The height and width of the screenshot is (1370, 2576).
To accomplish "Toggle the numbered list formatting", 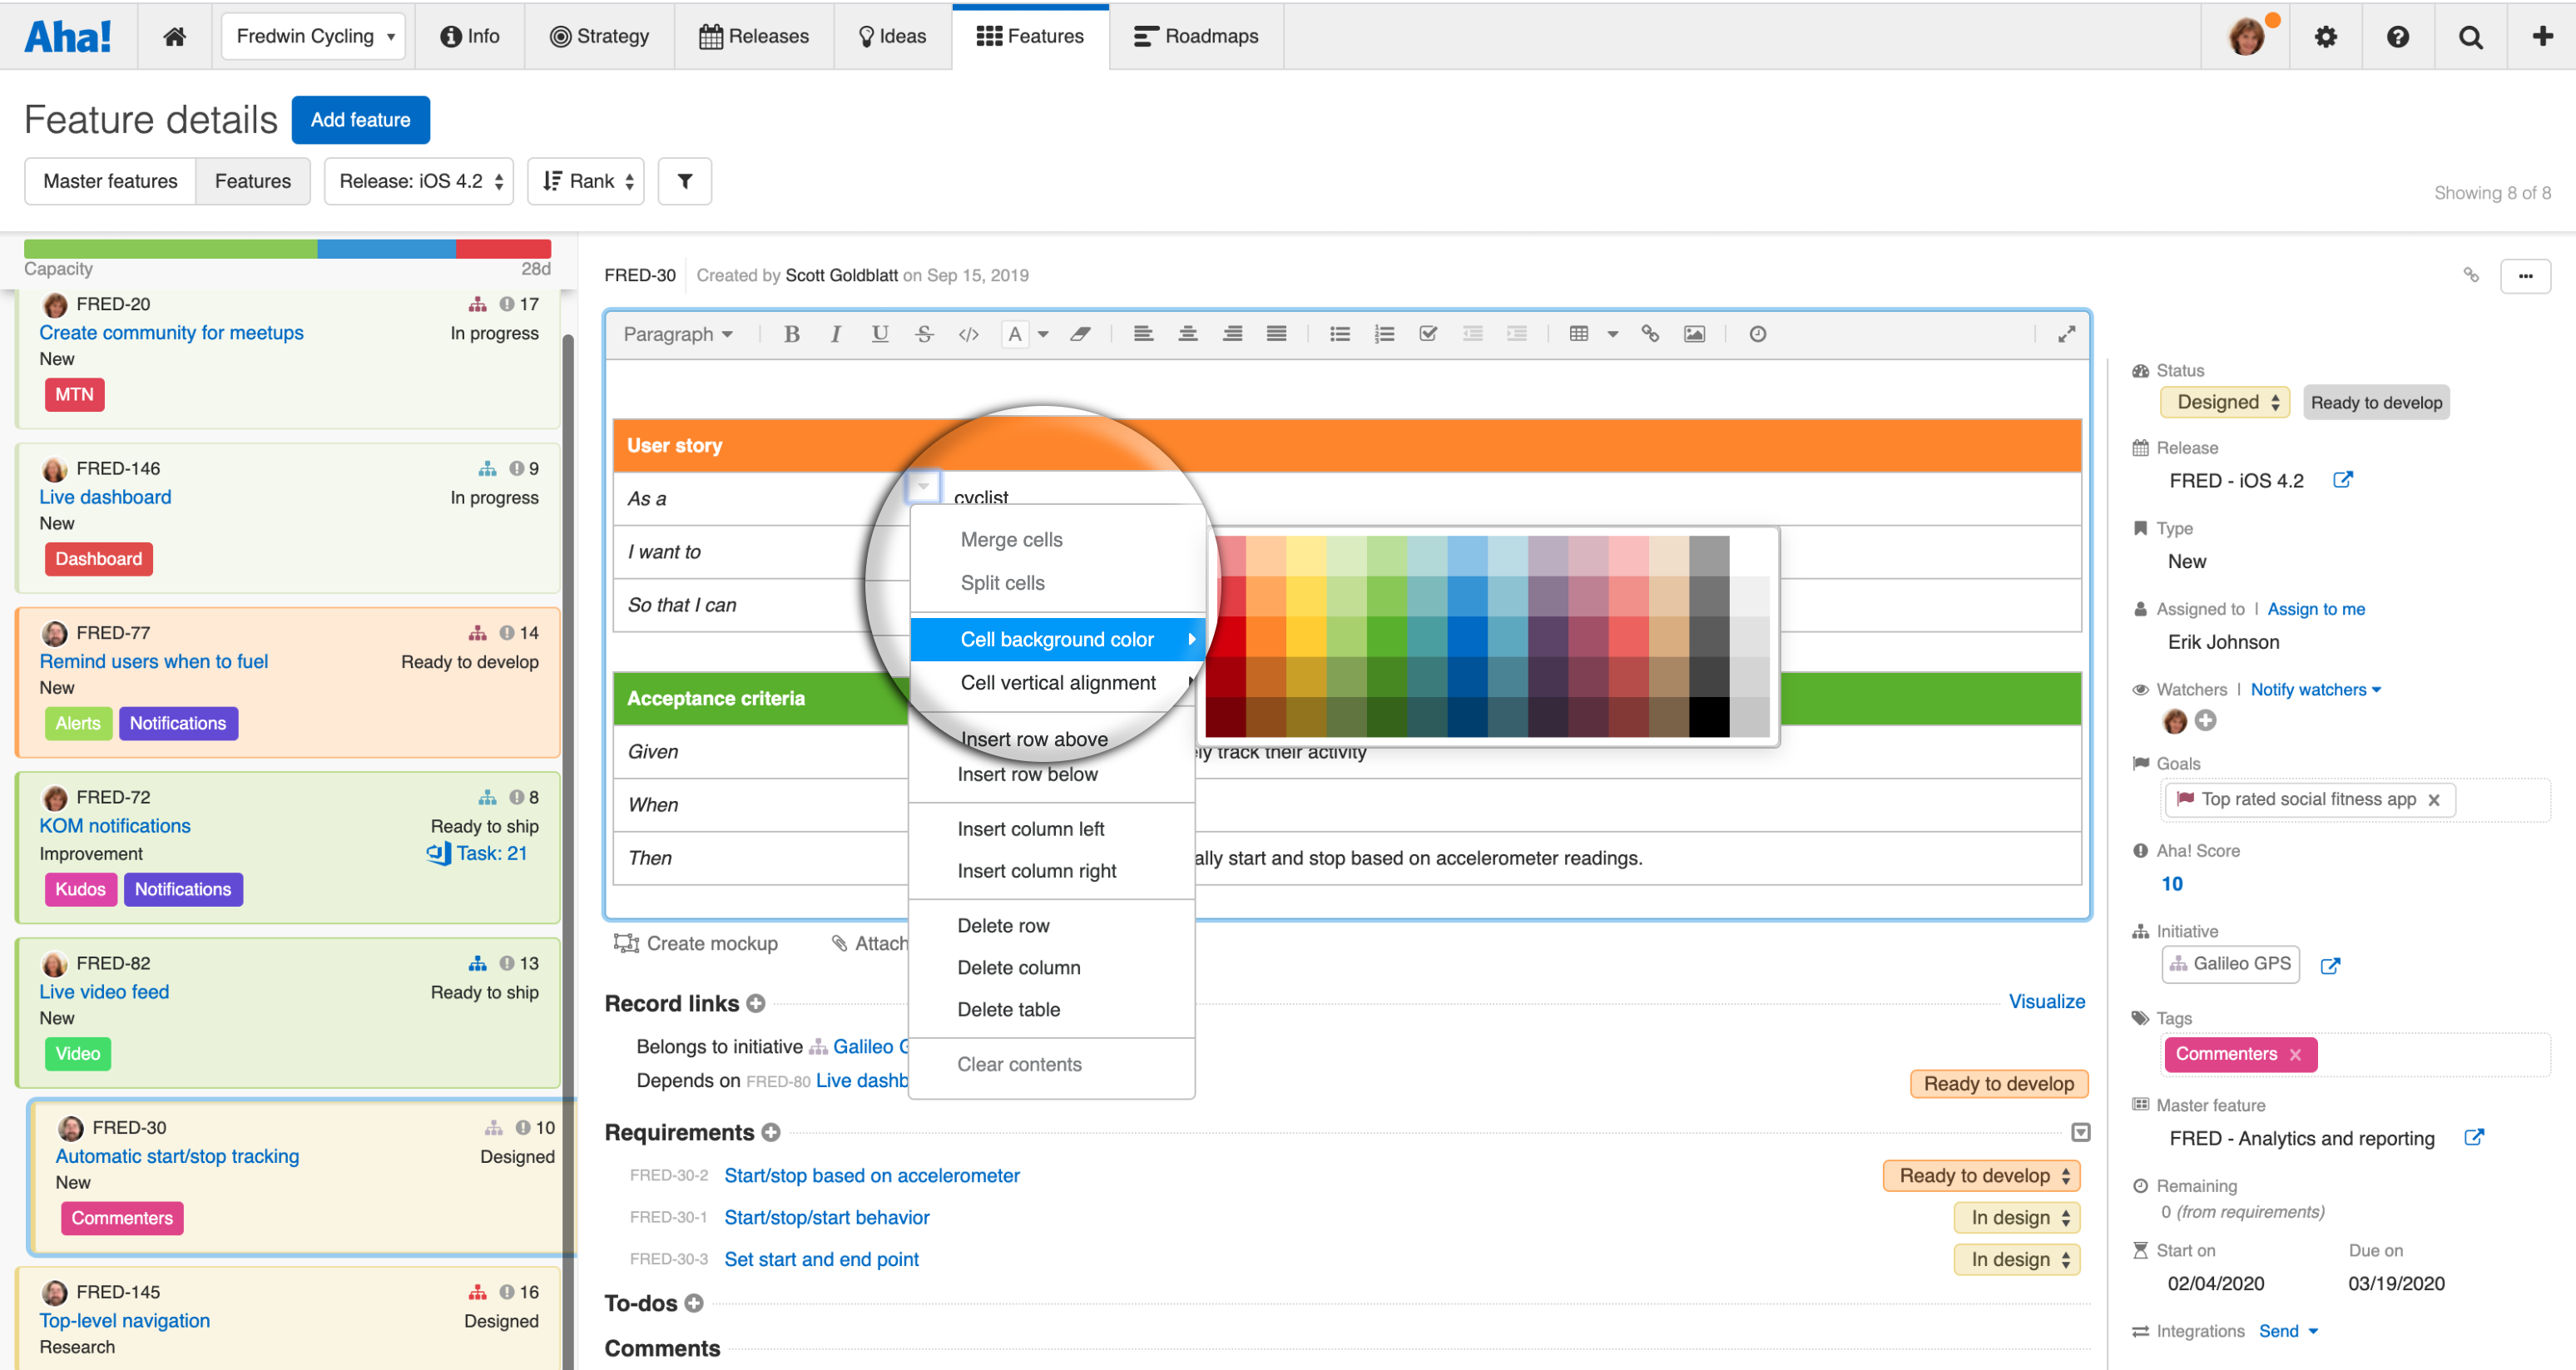I will 1384,334.
